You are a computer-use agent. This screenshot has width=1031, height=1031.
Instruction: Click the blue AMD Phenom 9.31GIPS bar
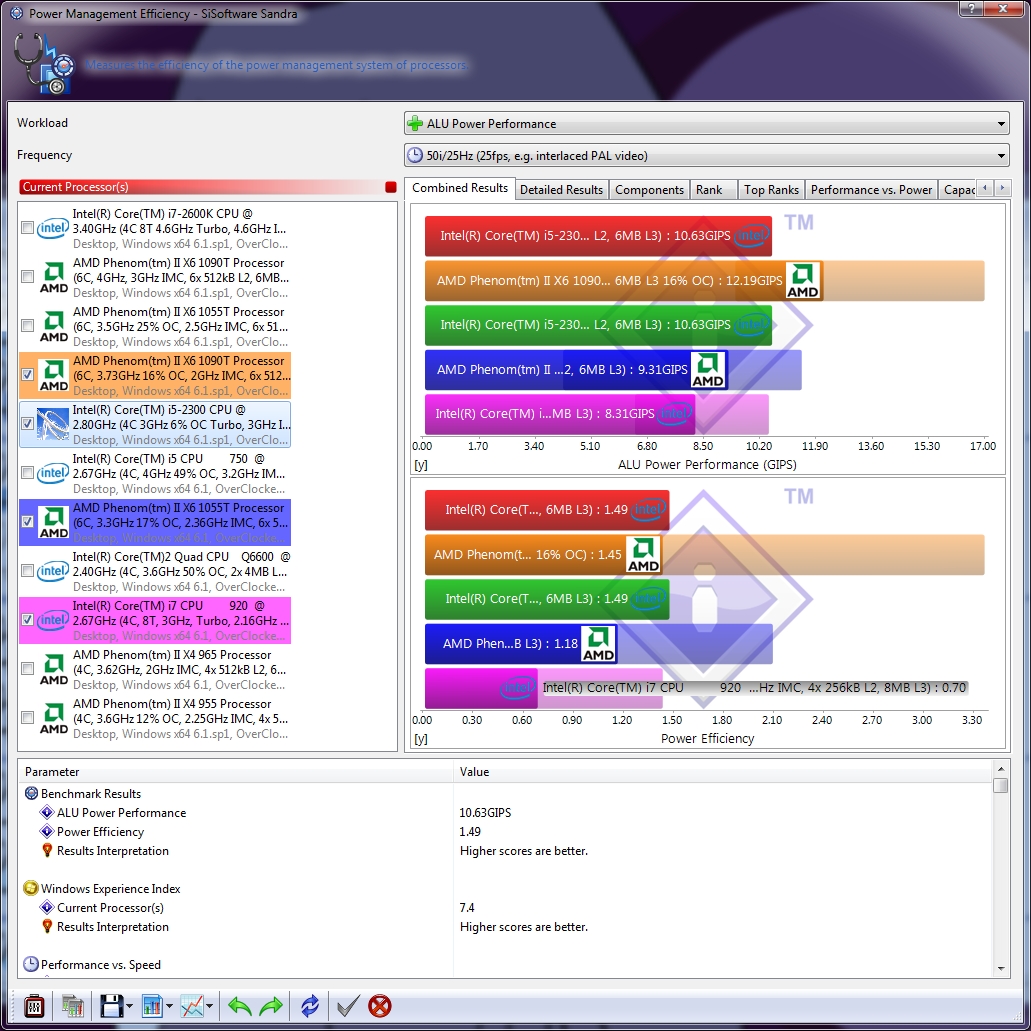point(576,370)
